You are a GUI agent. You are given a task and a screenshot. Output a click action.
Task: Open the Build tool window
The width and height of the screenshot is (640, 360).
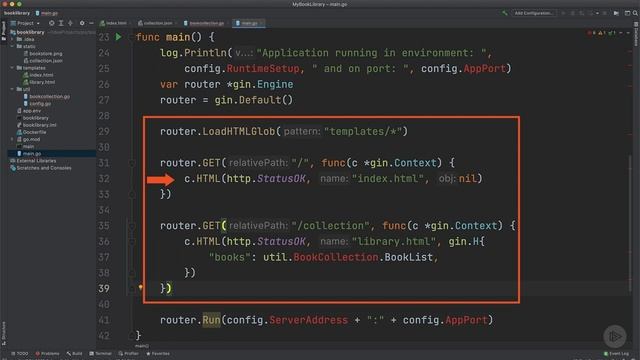click(74, 353)
